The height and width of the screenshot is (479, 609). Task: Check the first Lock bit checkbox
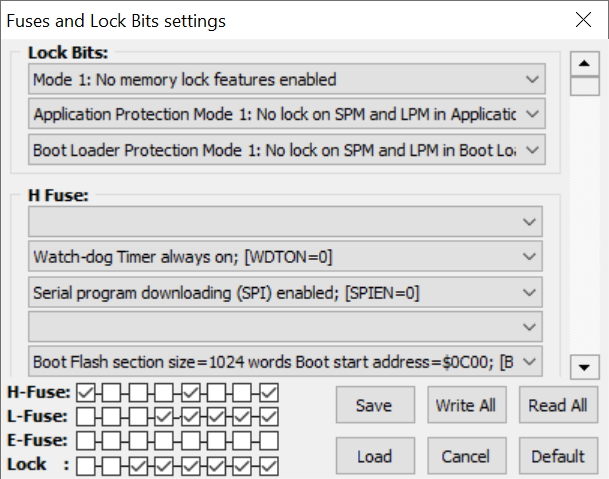[x=86, y=465]
